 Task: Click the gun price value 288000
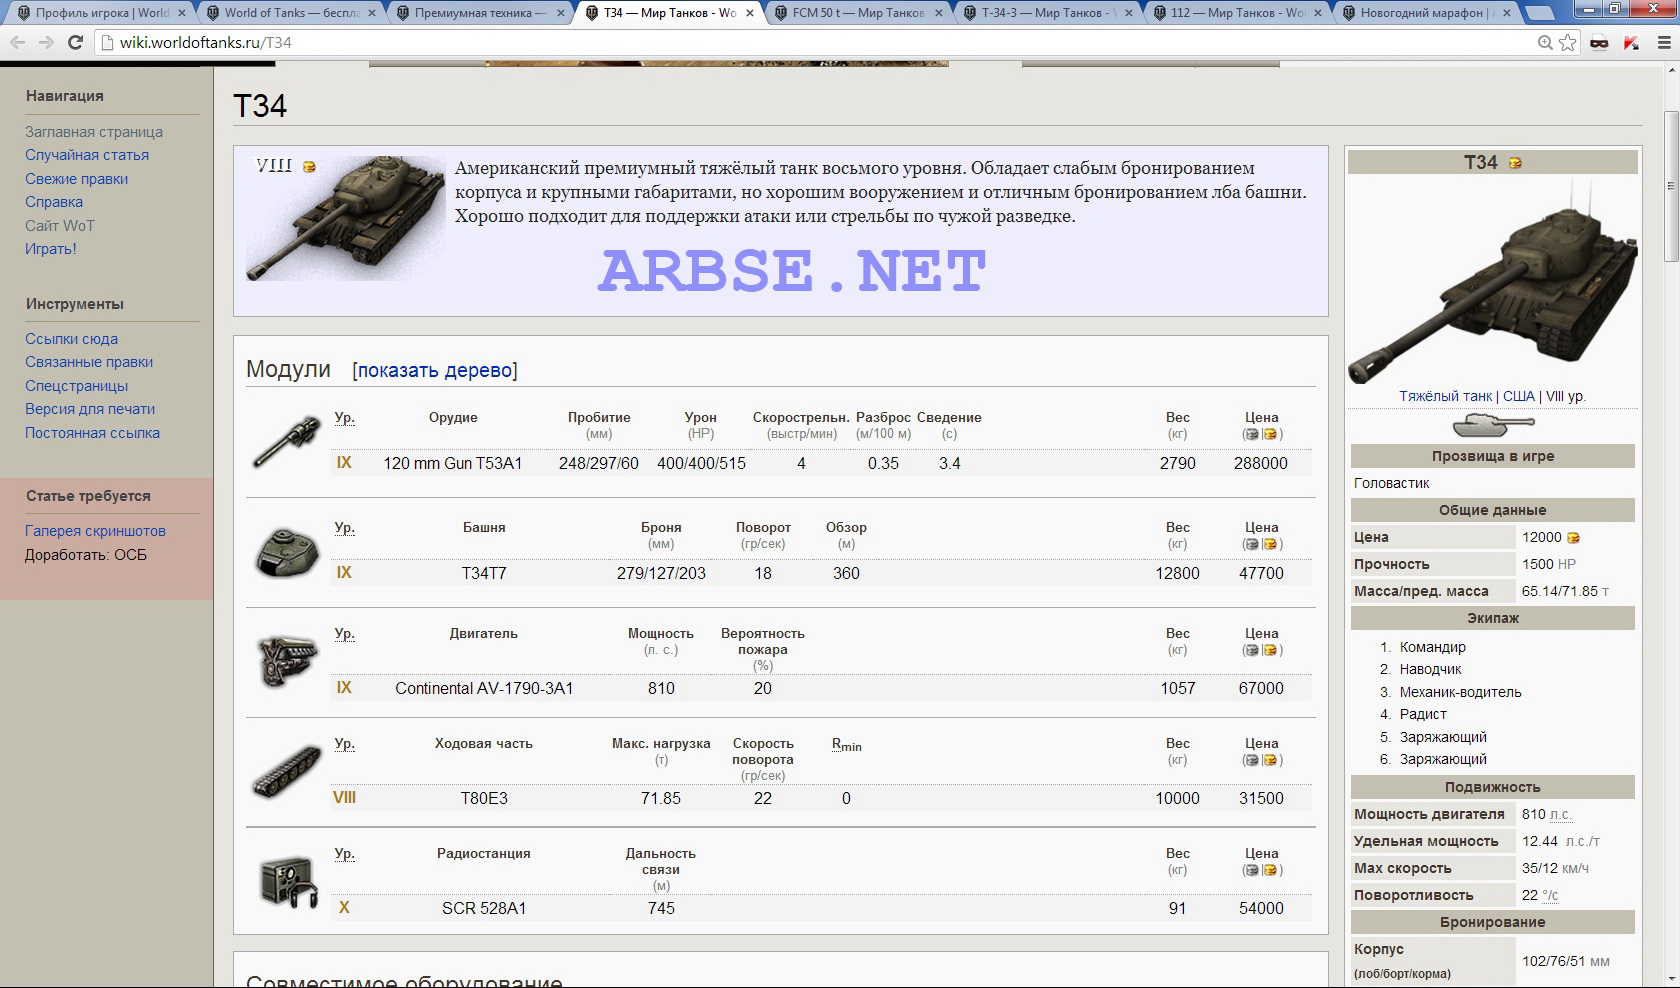(1260, 464)
